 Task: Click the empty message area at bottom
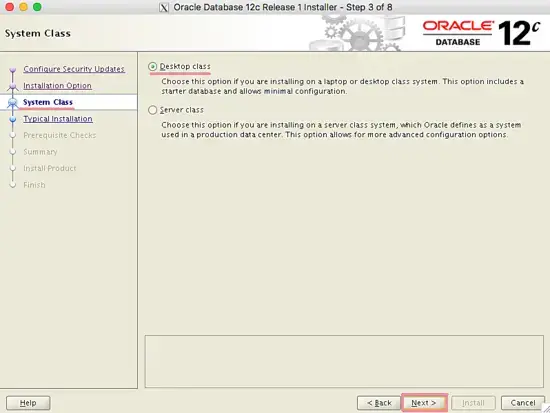point(344,361)
